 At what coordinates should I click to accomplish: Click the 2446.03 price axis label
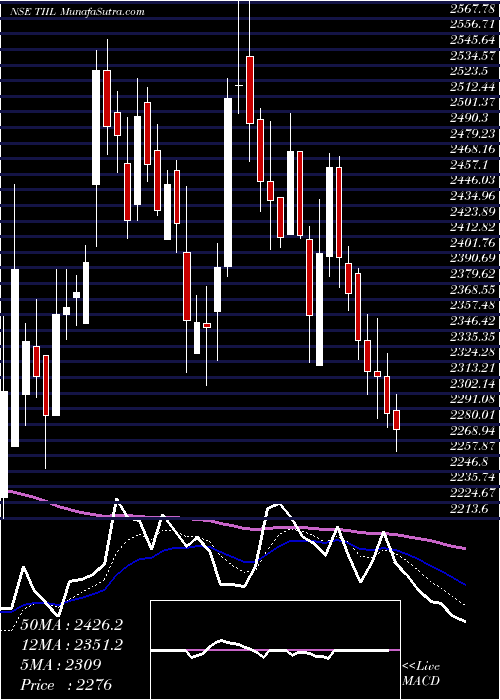tap(474, 180)
